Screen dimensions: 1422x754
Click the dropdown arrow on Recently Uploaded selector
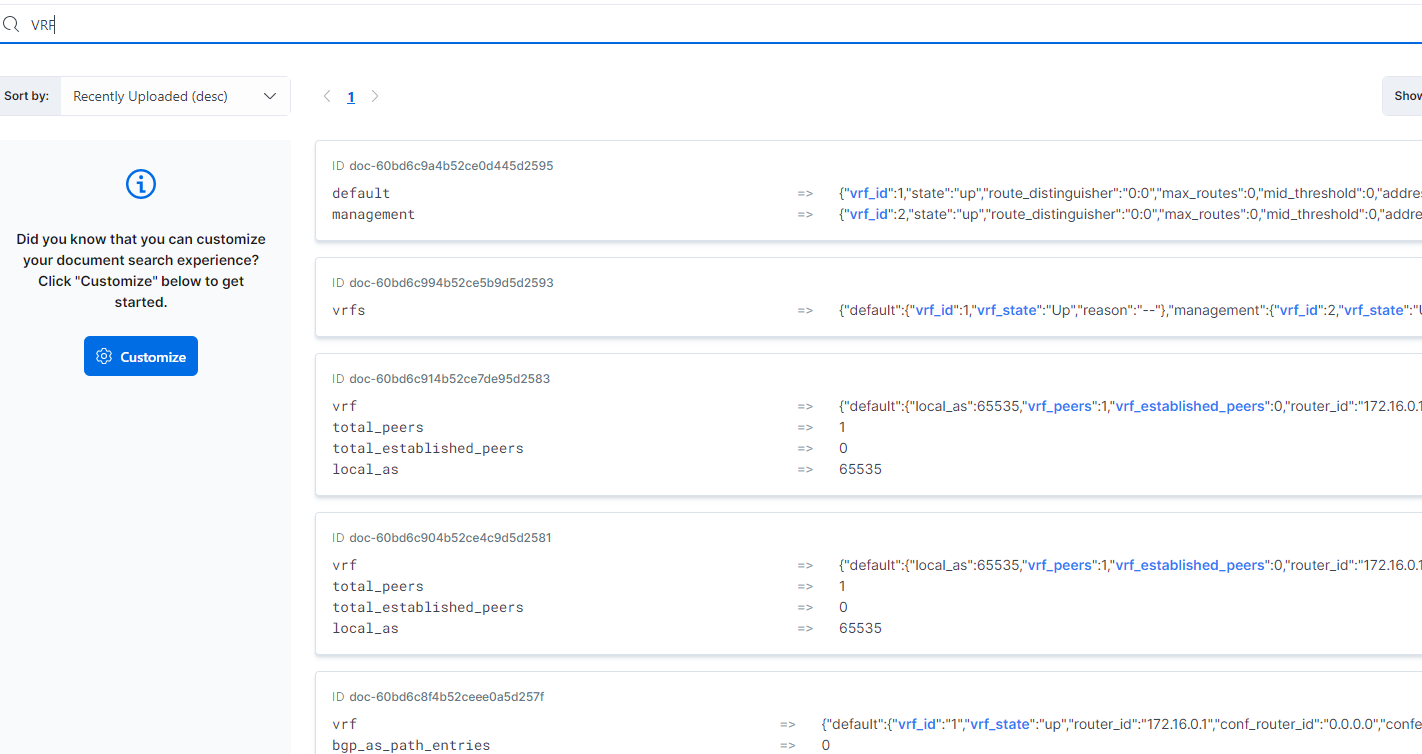269,96
